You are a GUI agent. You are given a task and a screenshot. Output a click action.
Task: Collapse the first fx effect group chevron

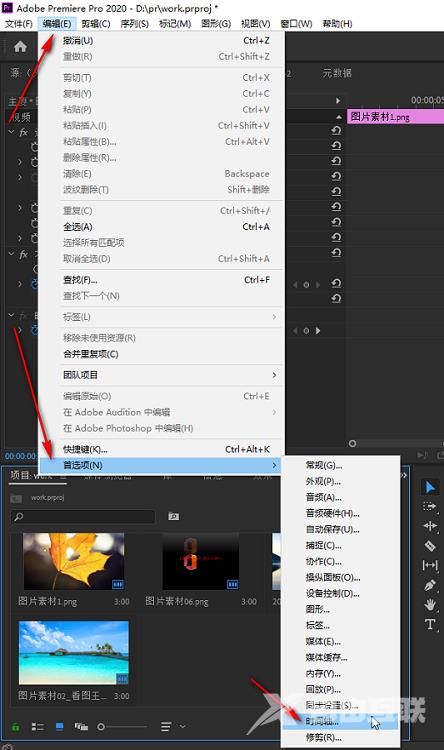click(x=11, y=132)
